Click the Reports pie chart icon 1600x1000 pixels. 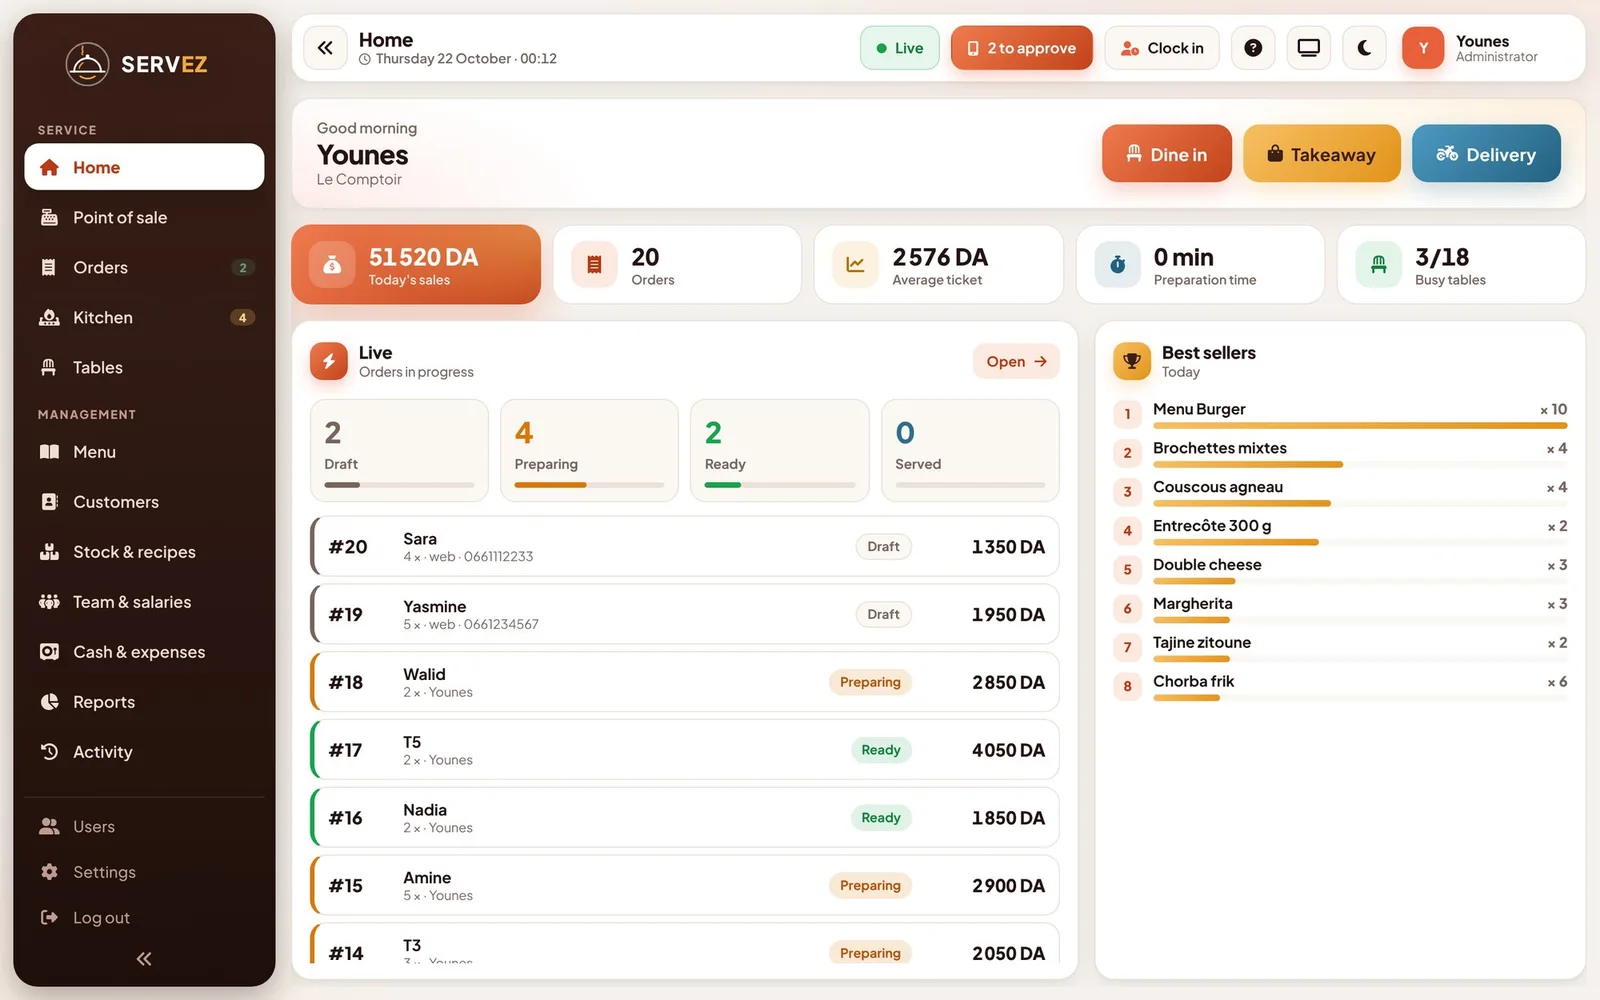[x=49, y=702]
